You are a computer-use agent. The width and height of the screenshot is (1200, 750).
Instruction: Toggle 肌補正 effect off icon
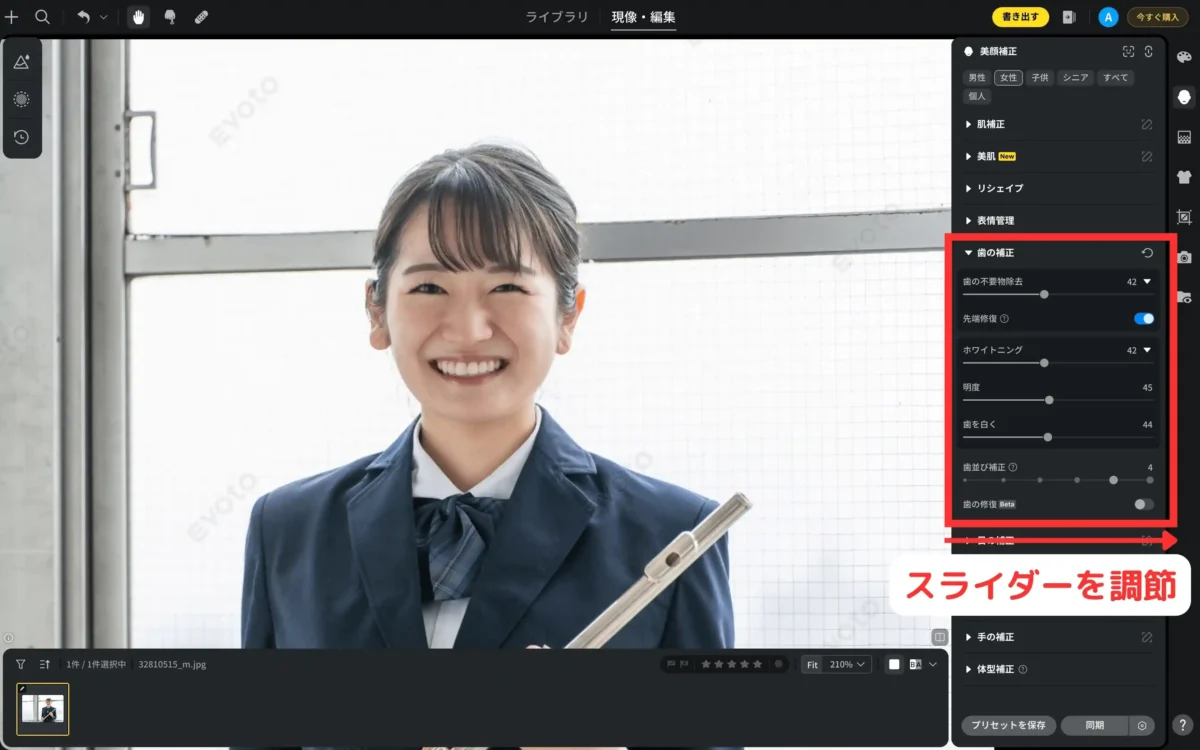1147,124
